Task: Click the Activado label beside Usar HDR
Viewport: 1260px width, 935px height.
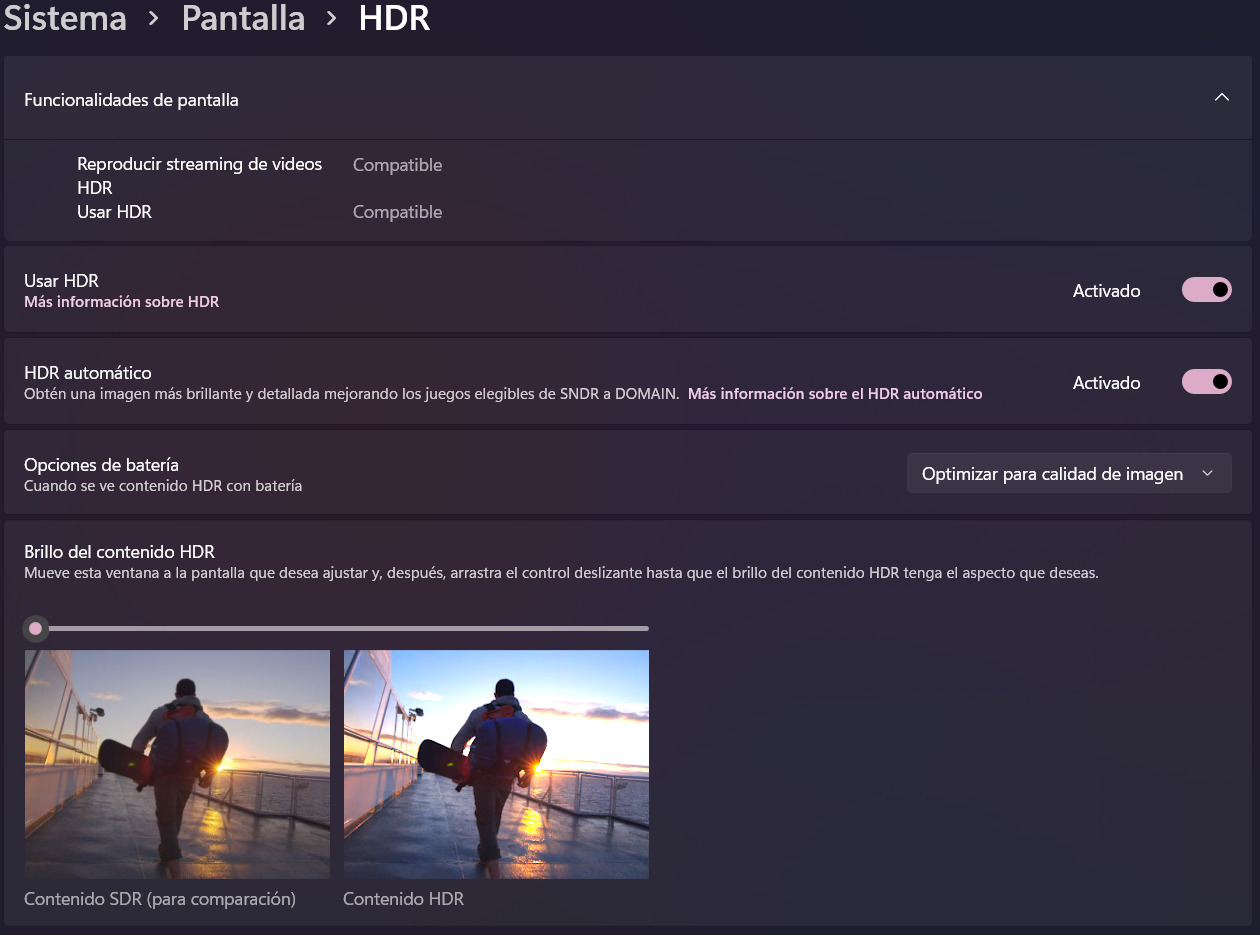Action: (1106, 291)
